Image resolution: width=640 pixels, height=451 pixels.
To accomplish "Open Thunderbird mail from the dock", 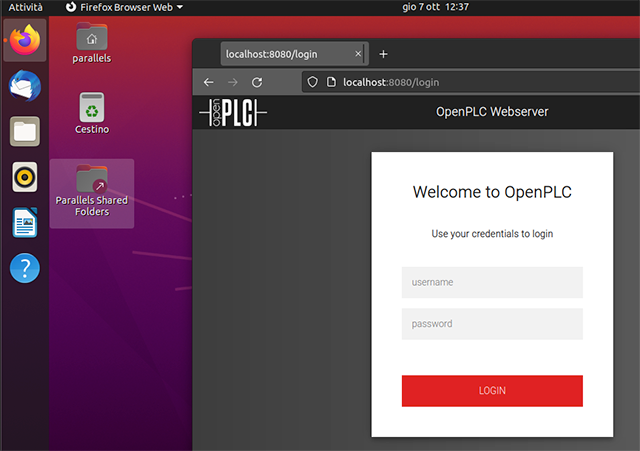I will (25, 86).
